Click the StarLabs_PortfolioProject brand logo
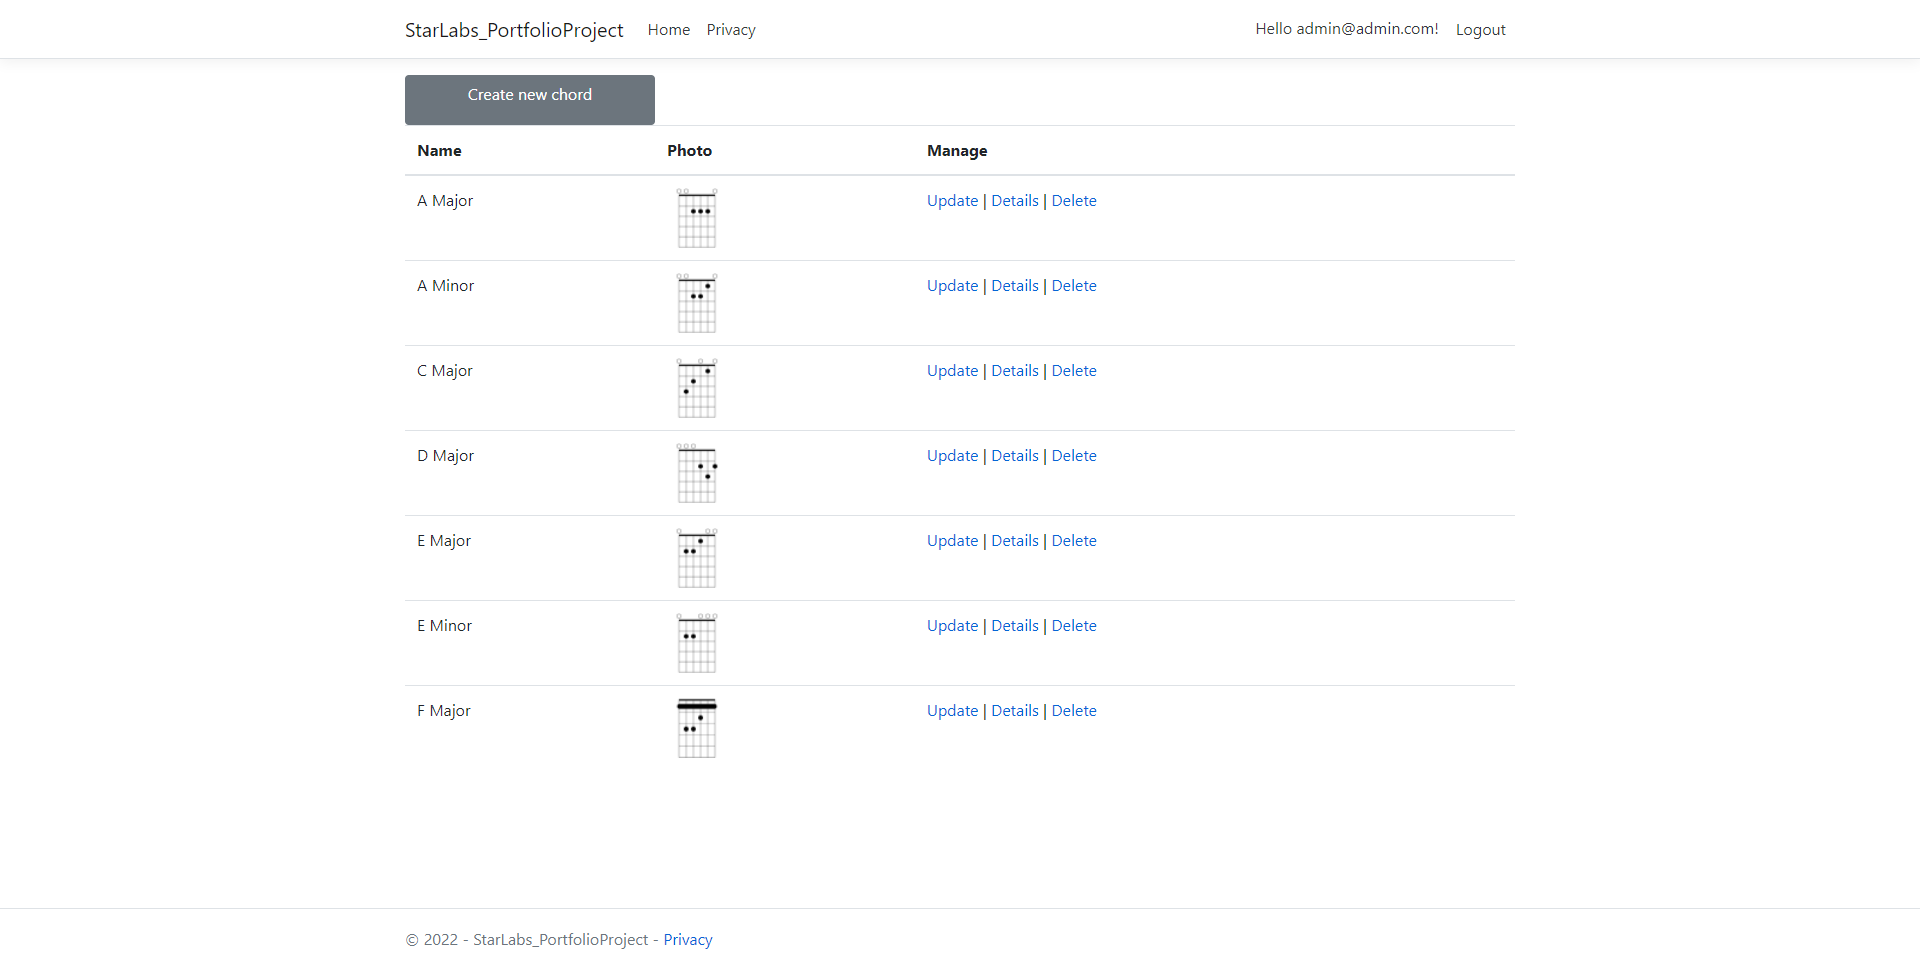The image size is (1920, 969). [514, 29]
